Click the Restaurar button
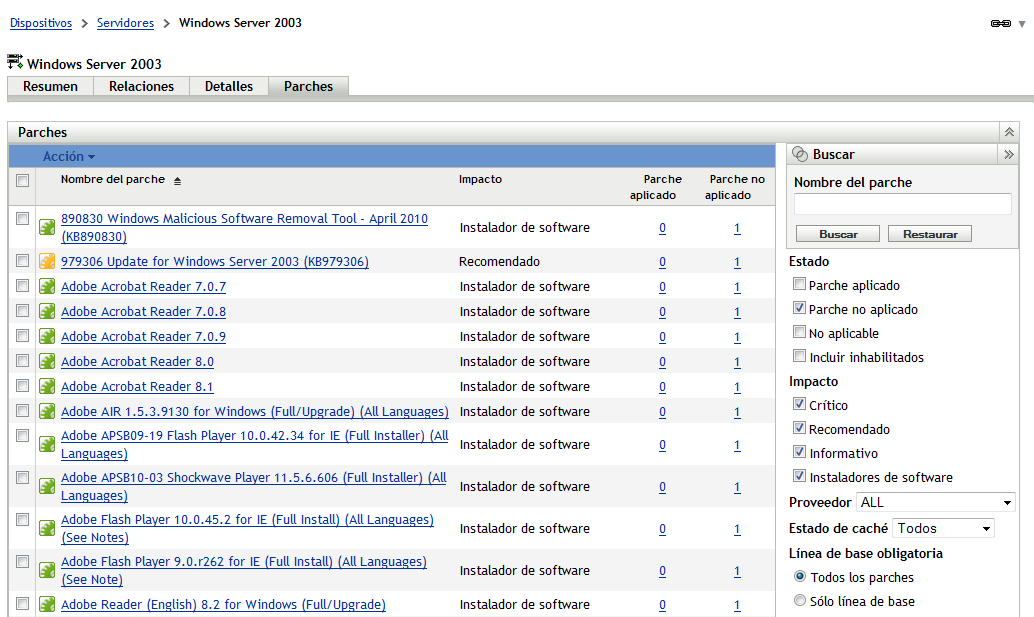1034x617 pixels. pos(929,233)
